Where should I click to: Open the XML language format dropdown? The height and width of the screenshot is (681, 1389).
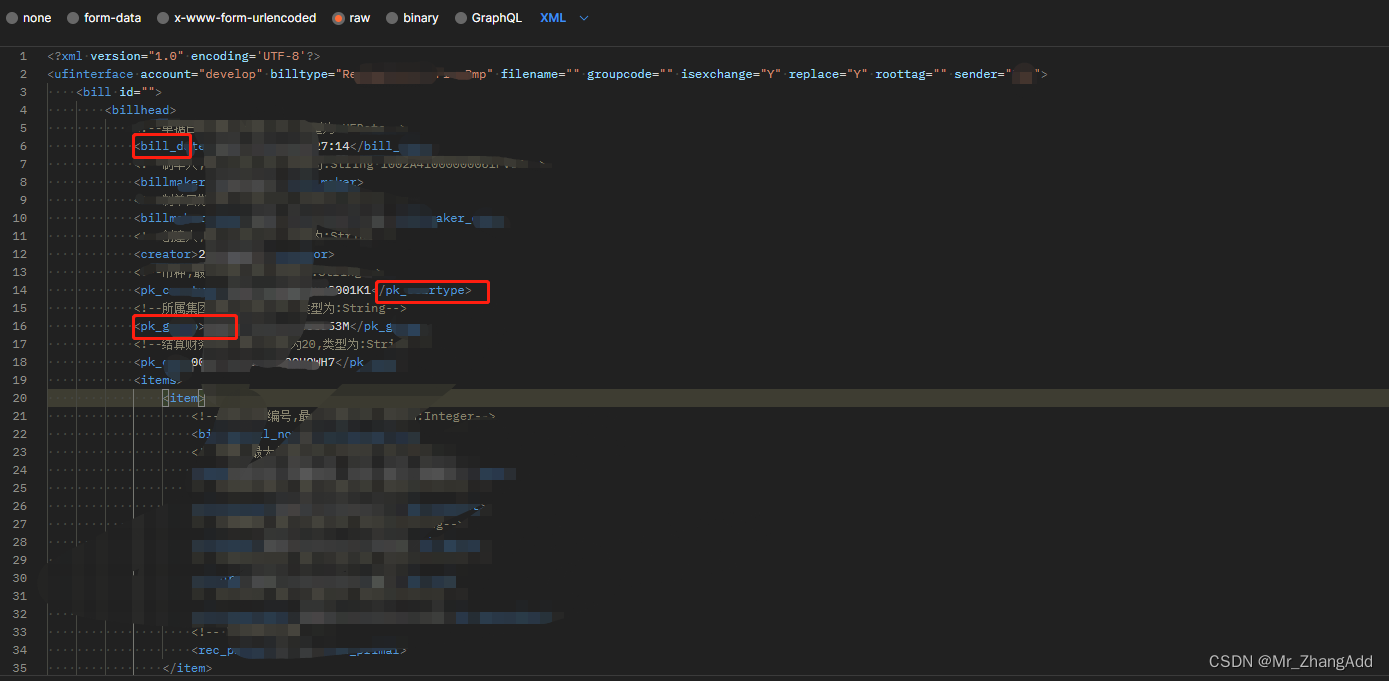click(552, 17)
